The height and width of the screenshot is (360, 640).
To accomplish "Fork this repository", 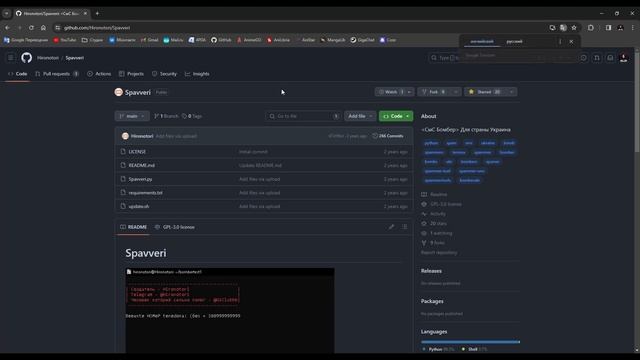I will [434, 92].
